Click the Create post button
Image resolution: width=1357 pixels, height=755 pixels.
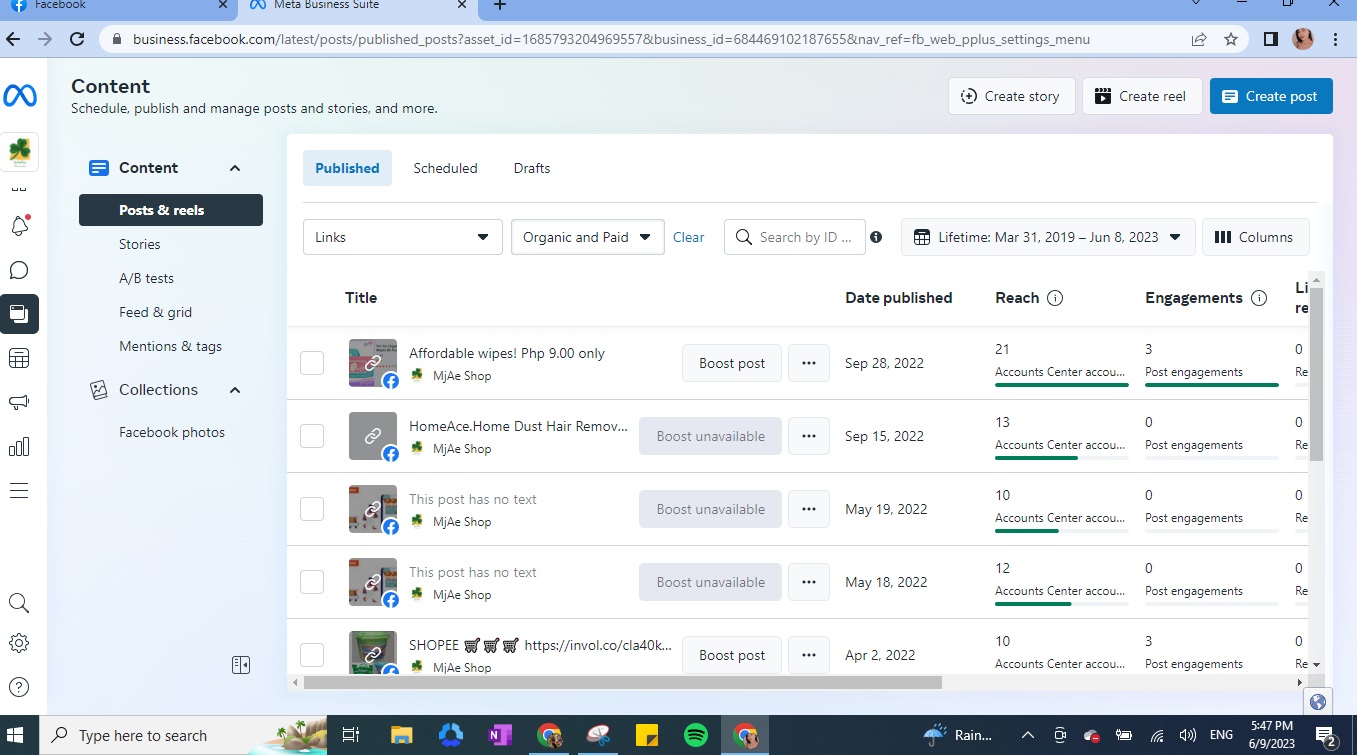[1271, 96]
